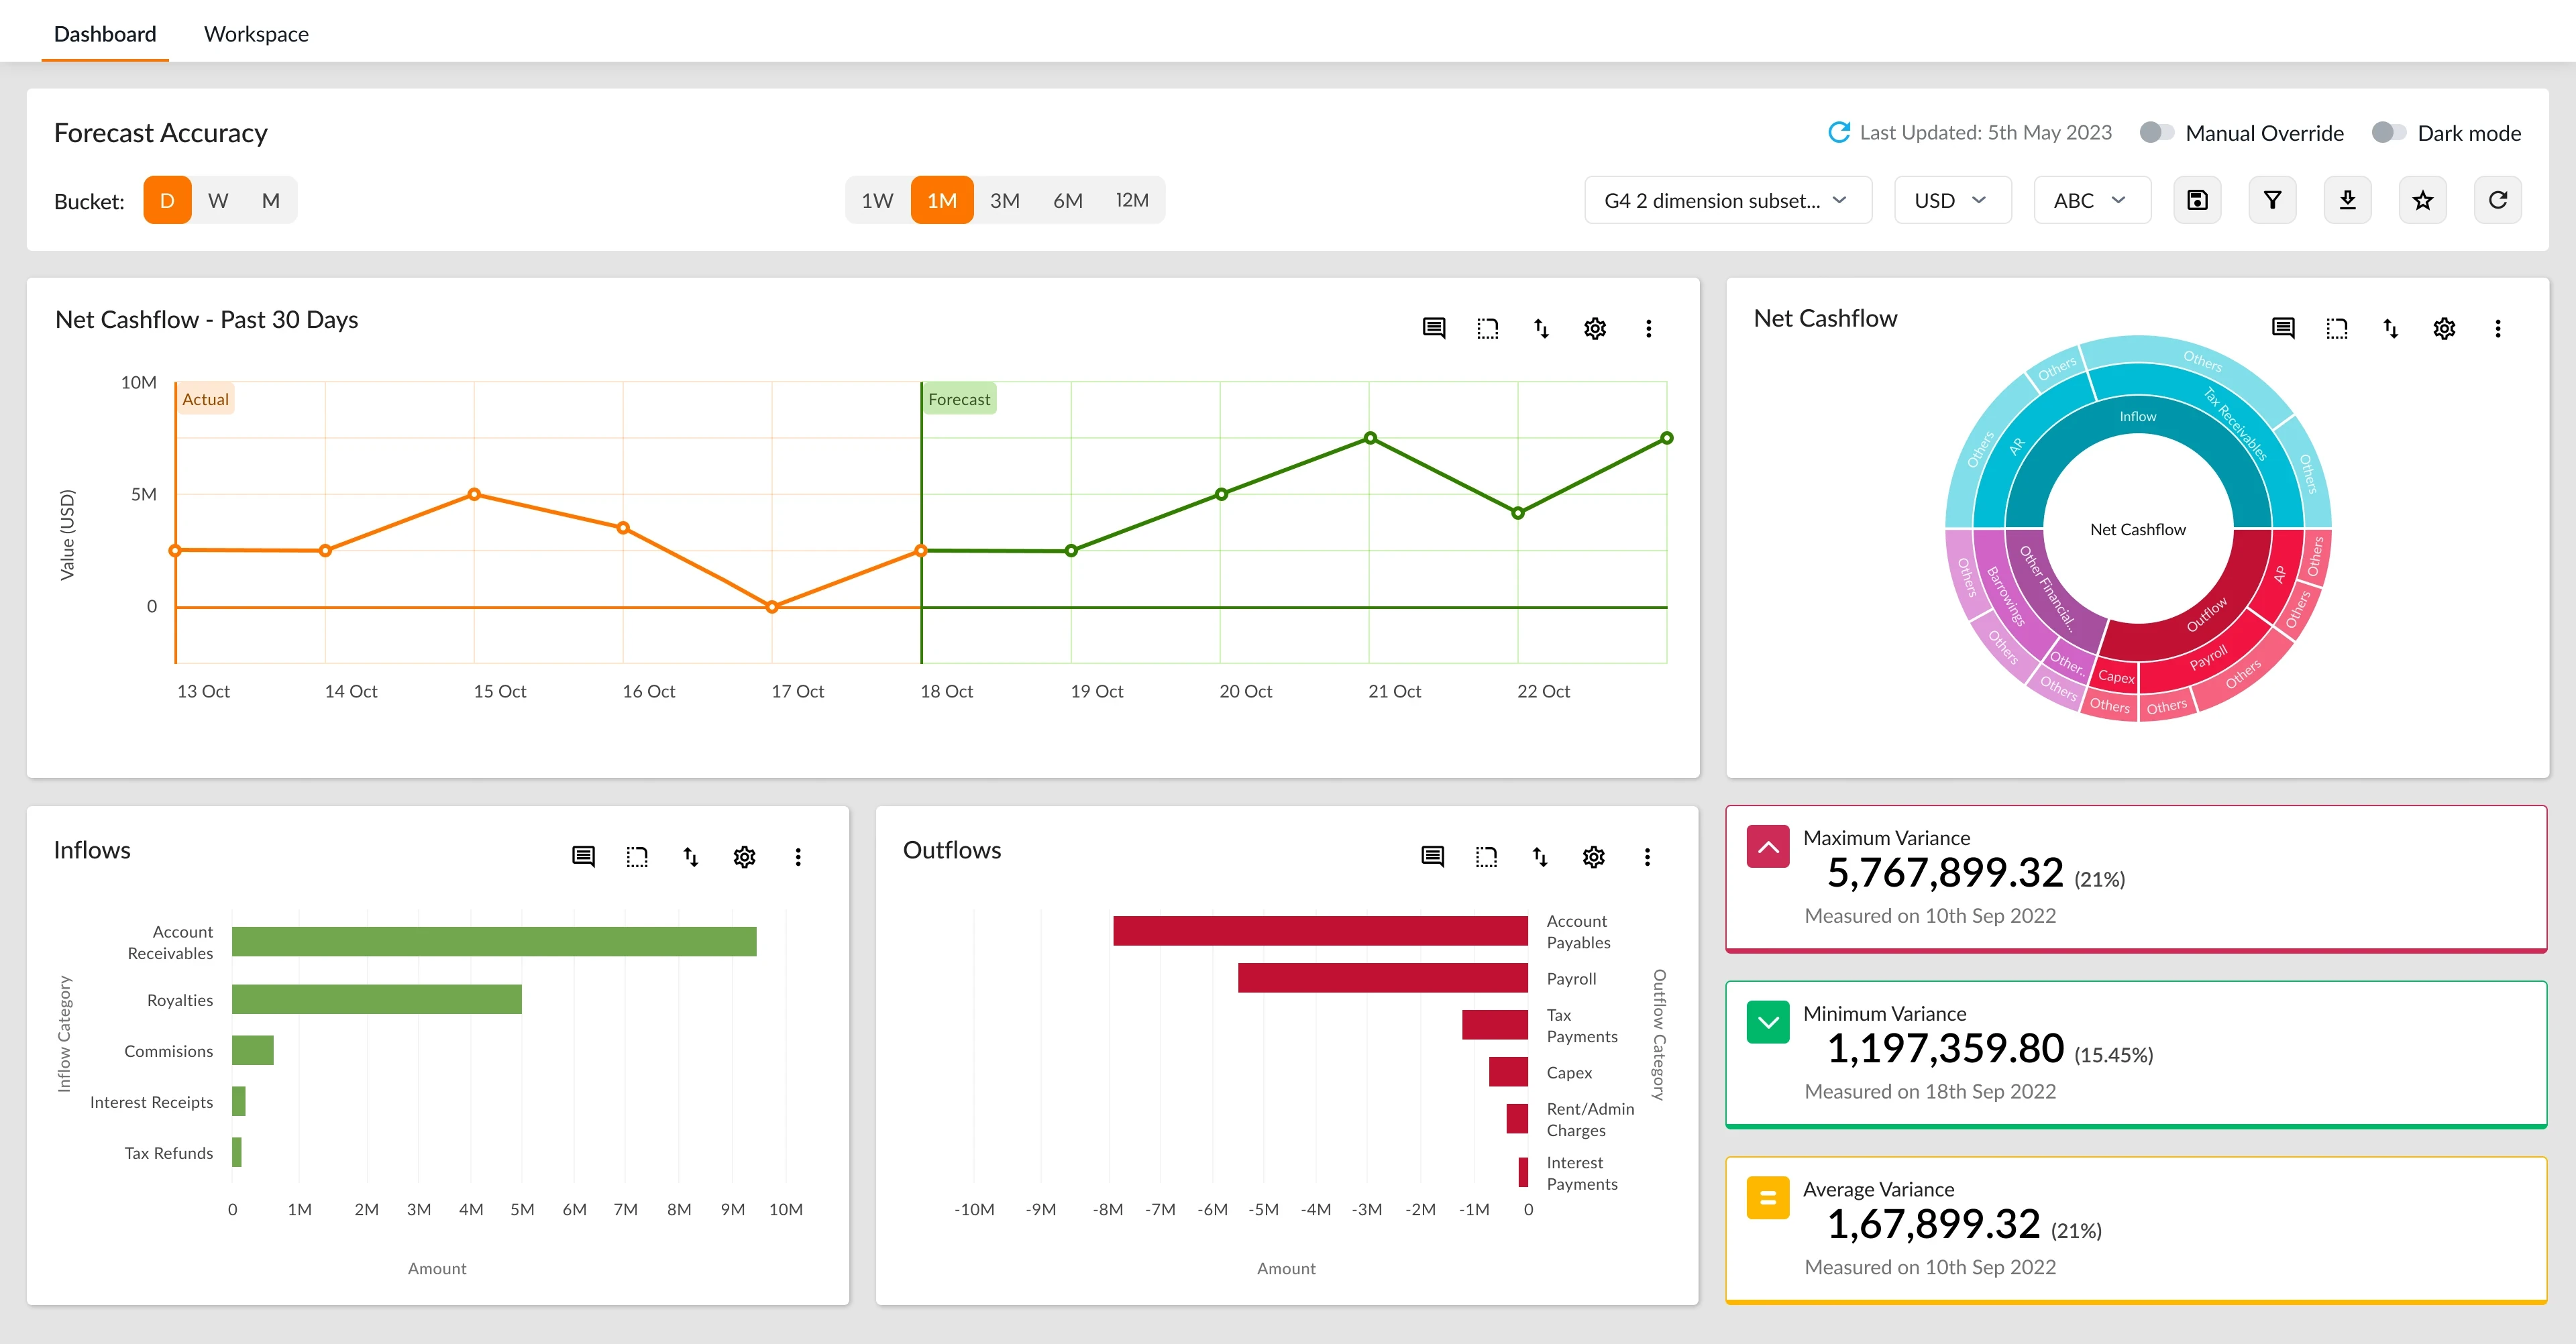This screenshot has height=1344, width=2576.
Task: Select the Inflow segment in the sunburst chart
Action: point(2137,416)
